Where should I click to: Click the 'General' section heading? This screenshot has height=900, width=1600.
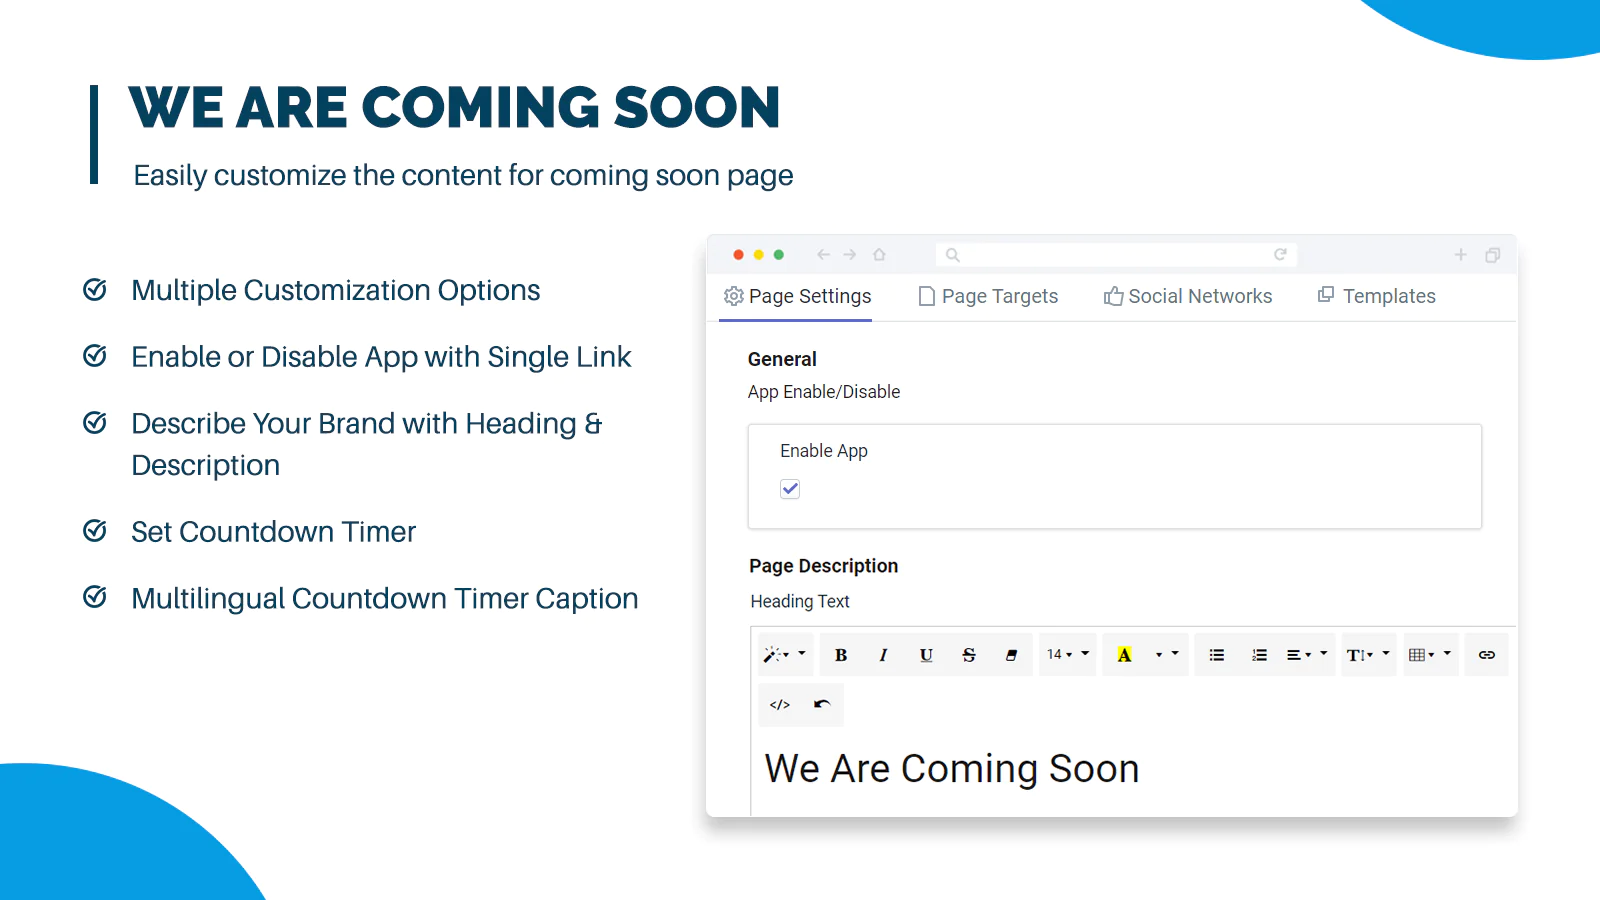782,359
